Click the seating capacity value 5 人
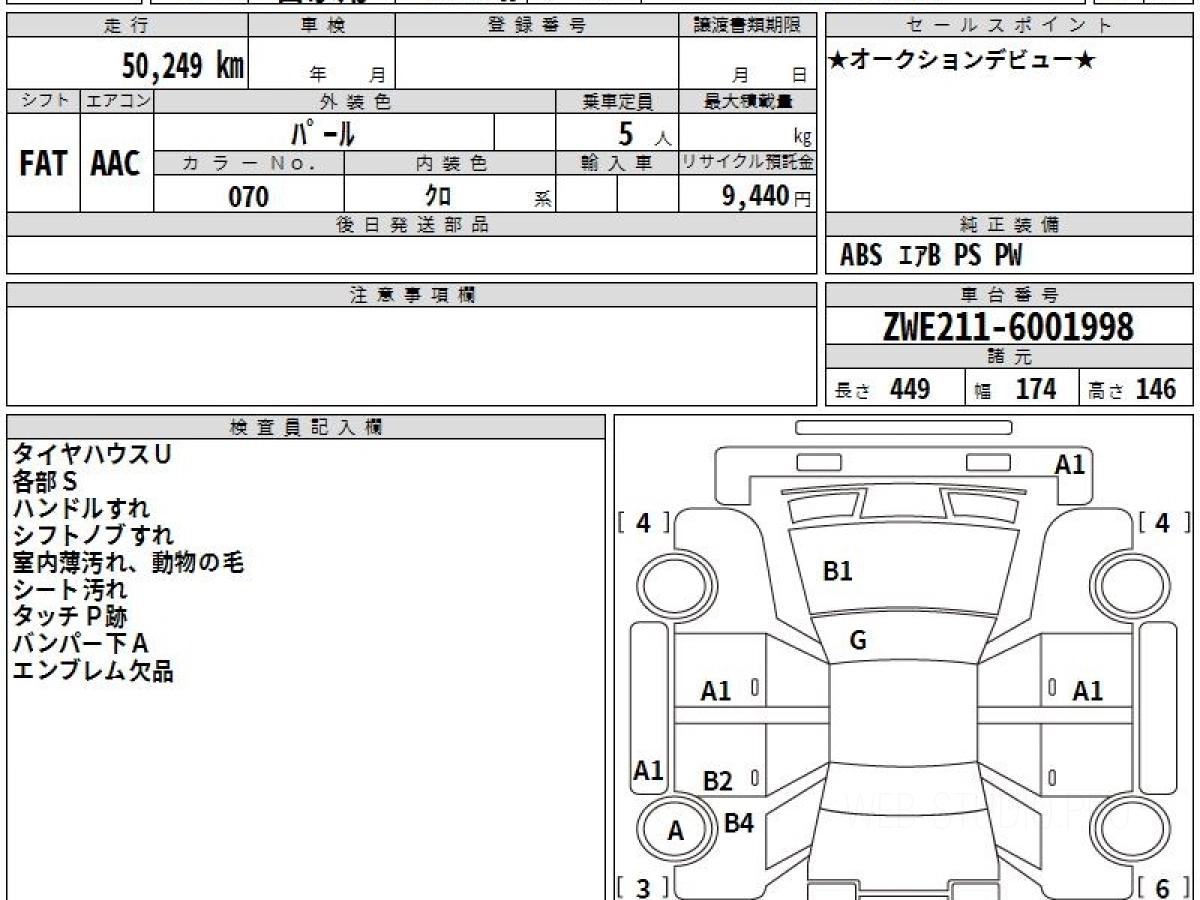 [x=644, y=134]
